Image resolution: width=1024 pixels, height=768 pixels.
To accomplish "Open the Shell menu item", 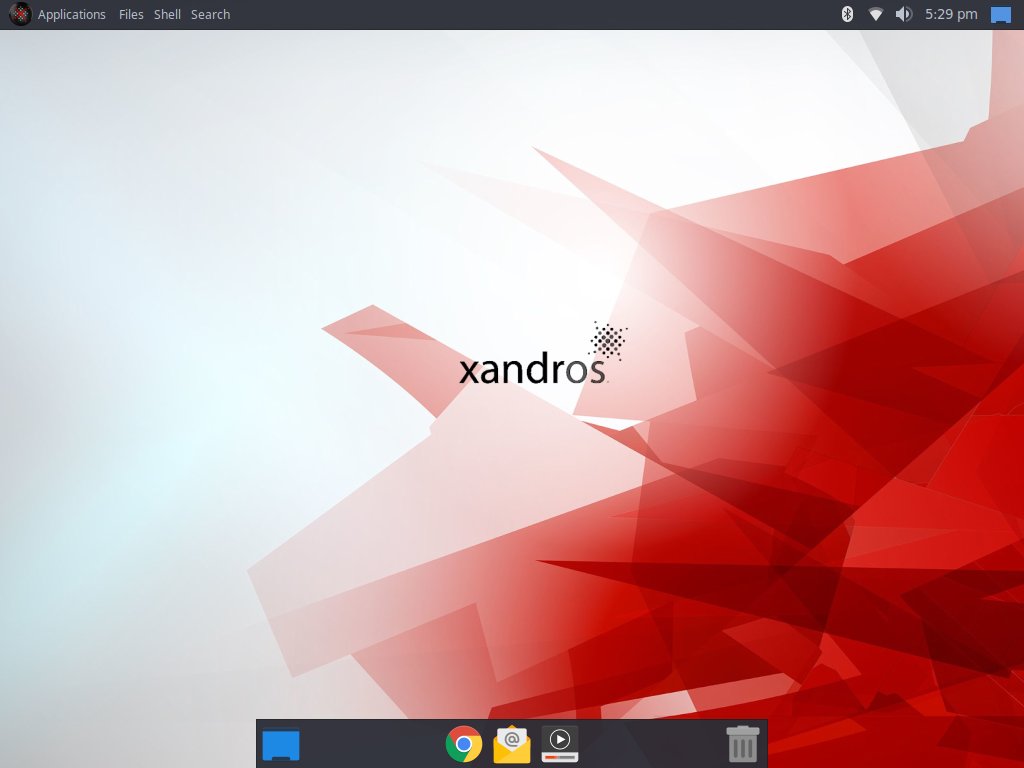I will pyautogui.click(x=167, y=14).
